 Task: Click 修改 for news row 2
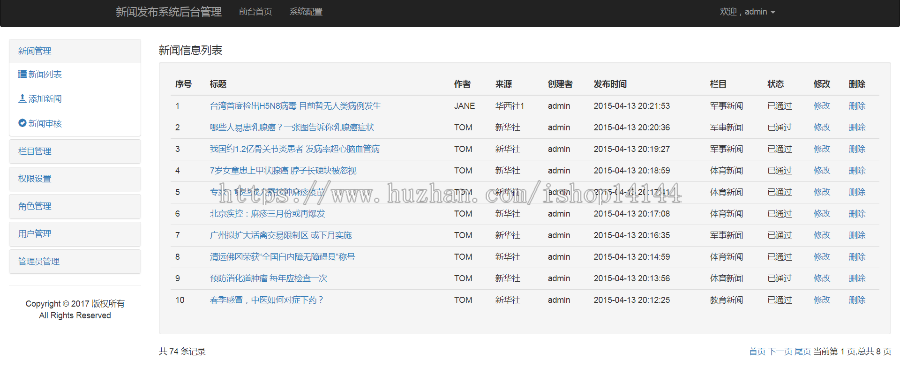[822, 127]
